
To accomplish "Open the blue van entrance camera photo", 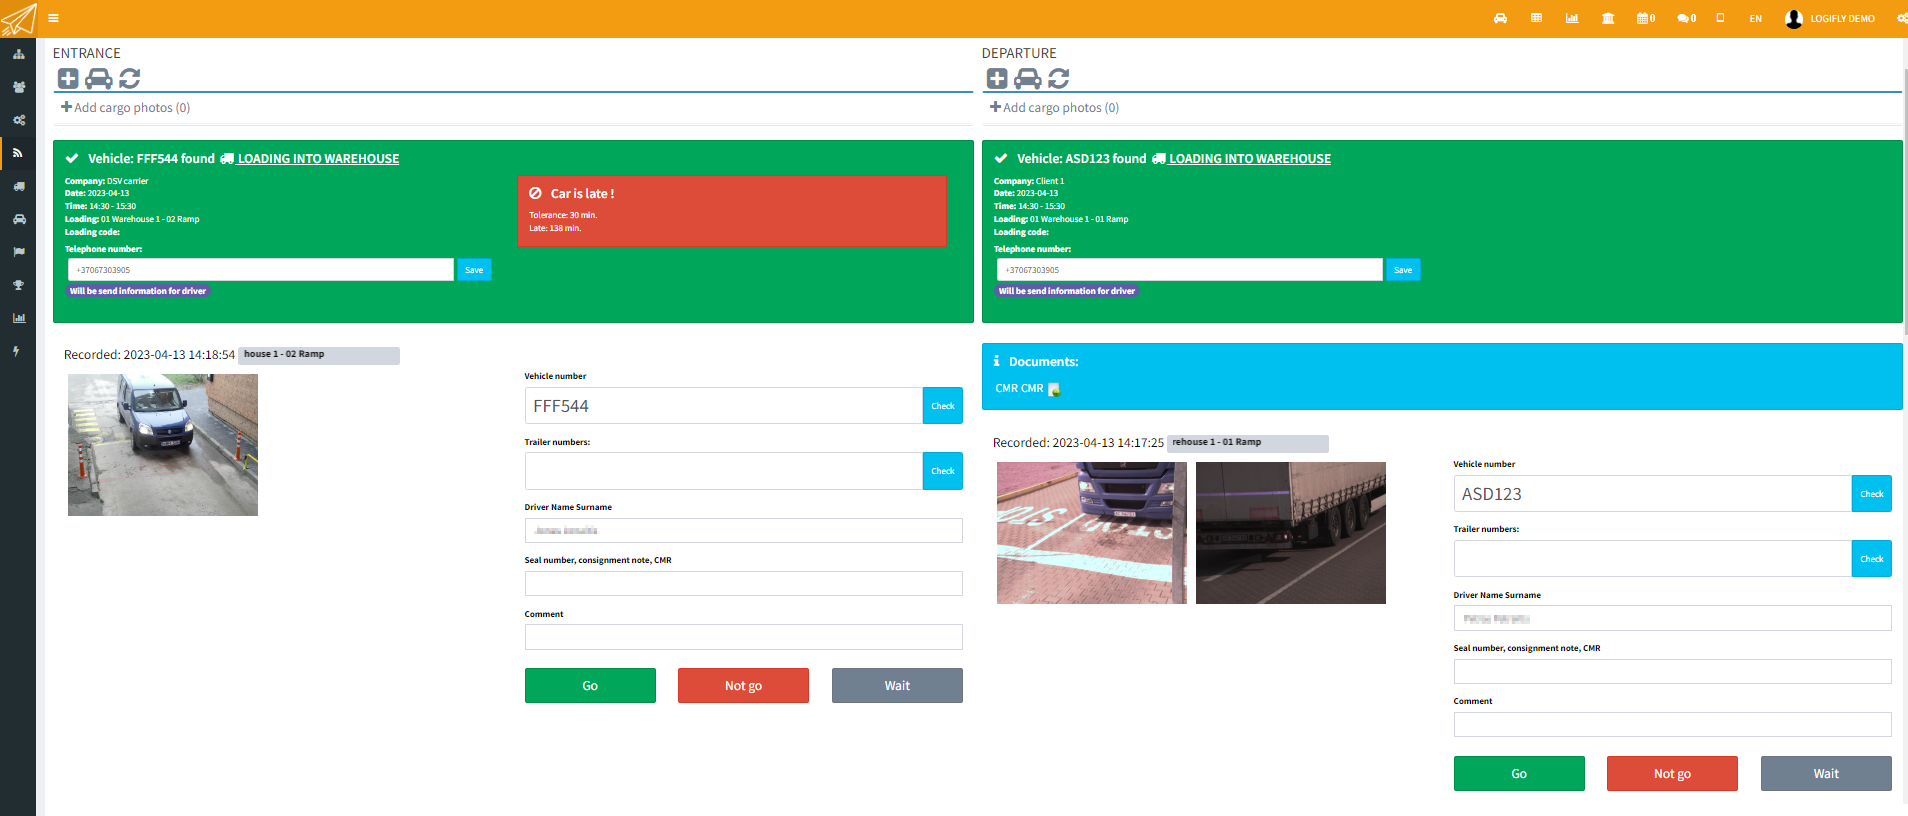I will point(163,445).
